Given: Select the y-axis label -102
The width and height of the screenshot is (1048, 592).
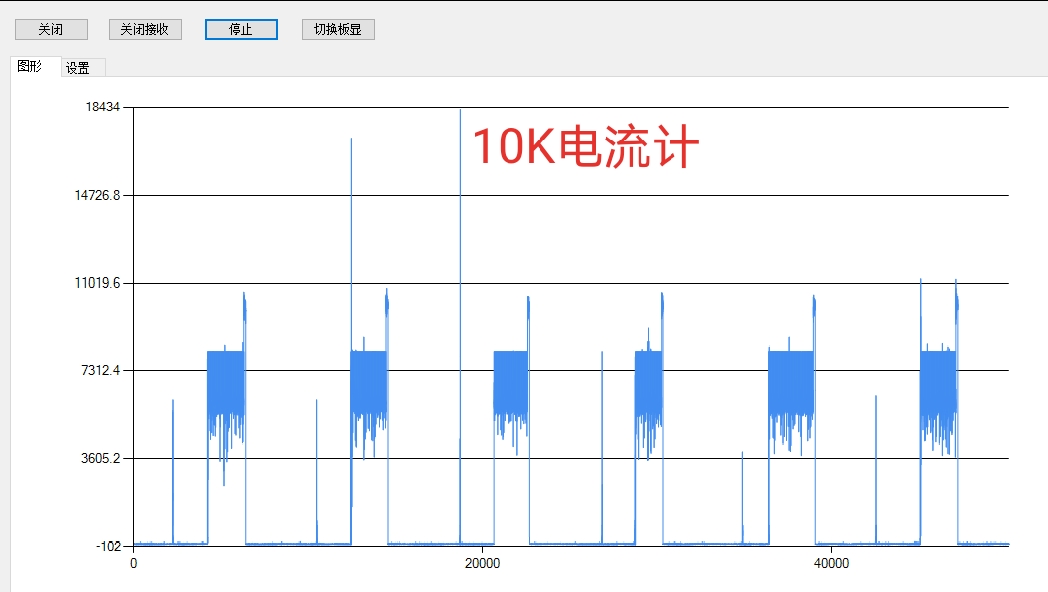Looking at the screenshot, I should 108,547.
